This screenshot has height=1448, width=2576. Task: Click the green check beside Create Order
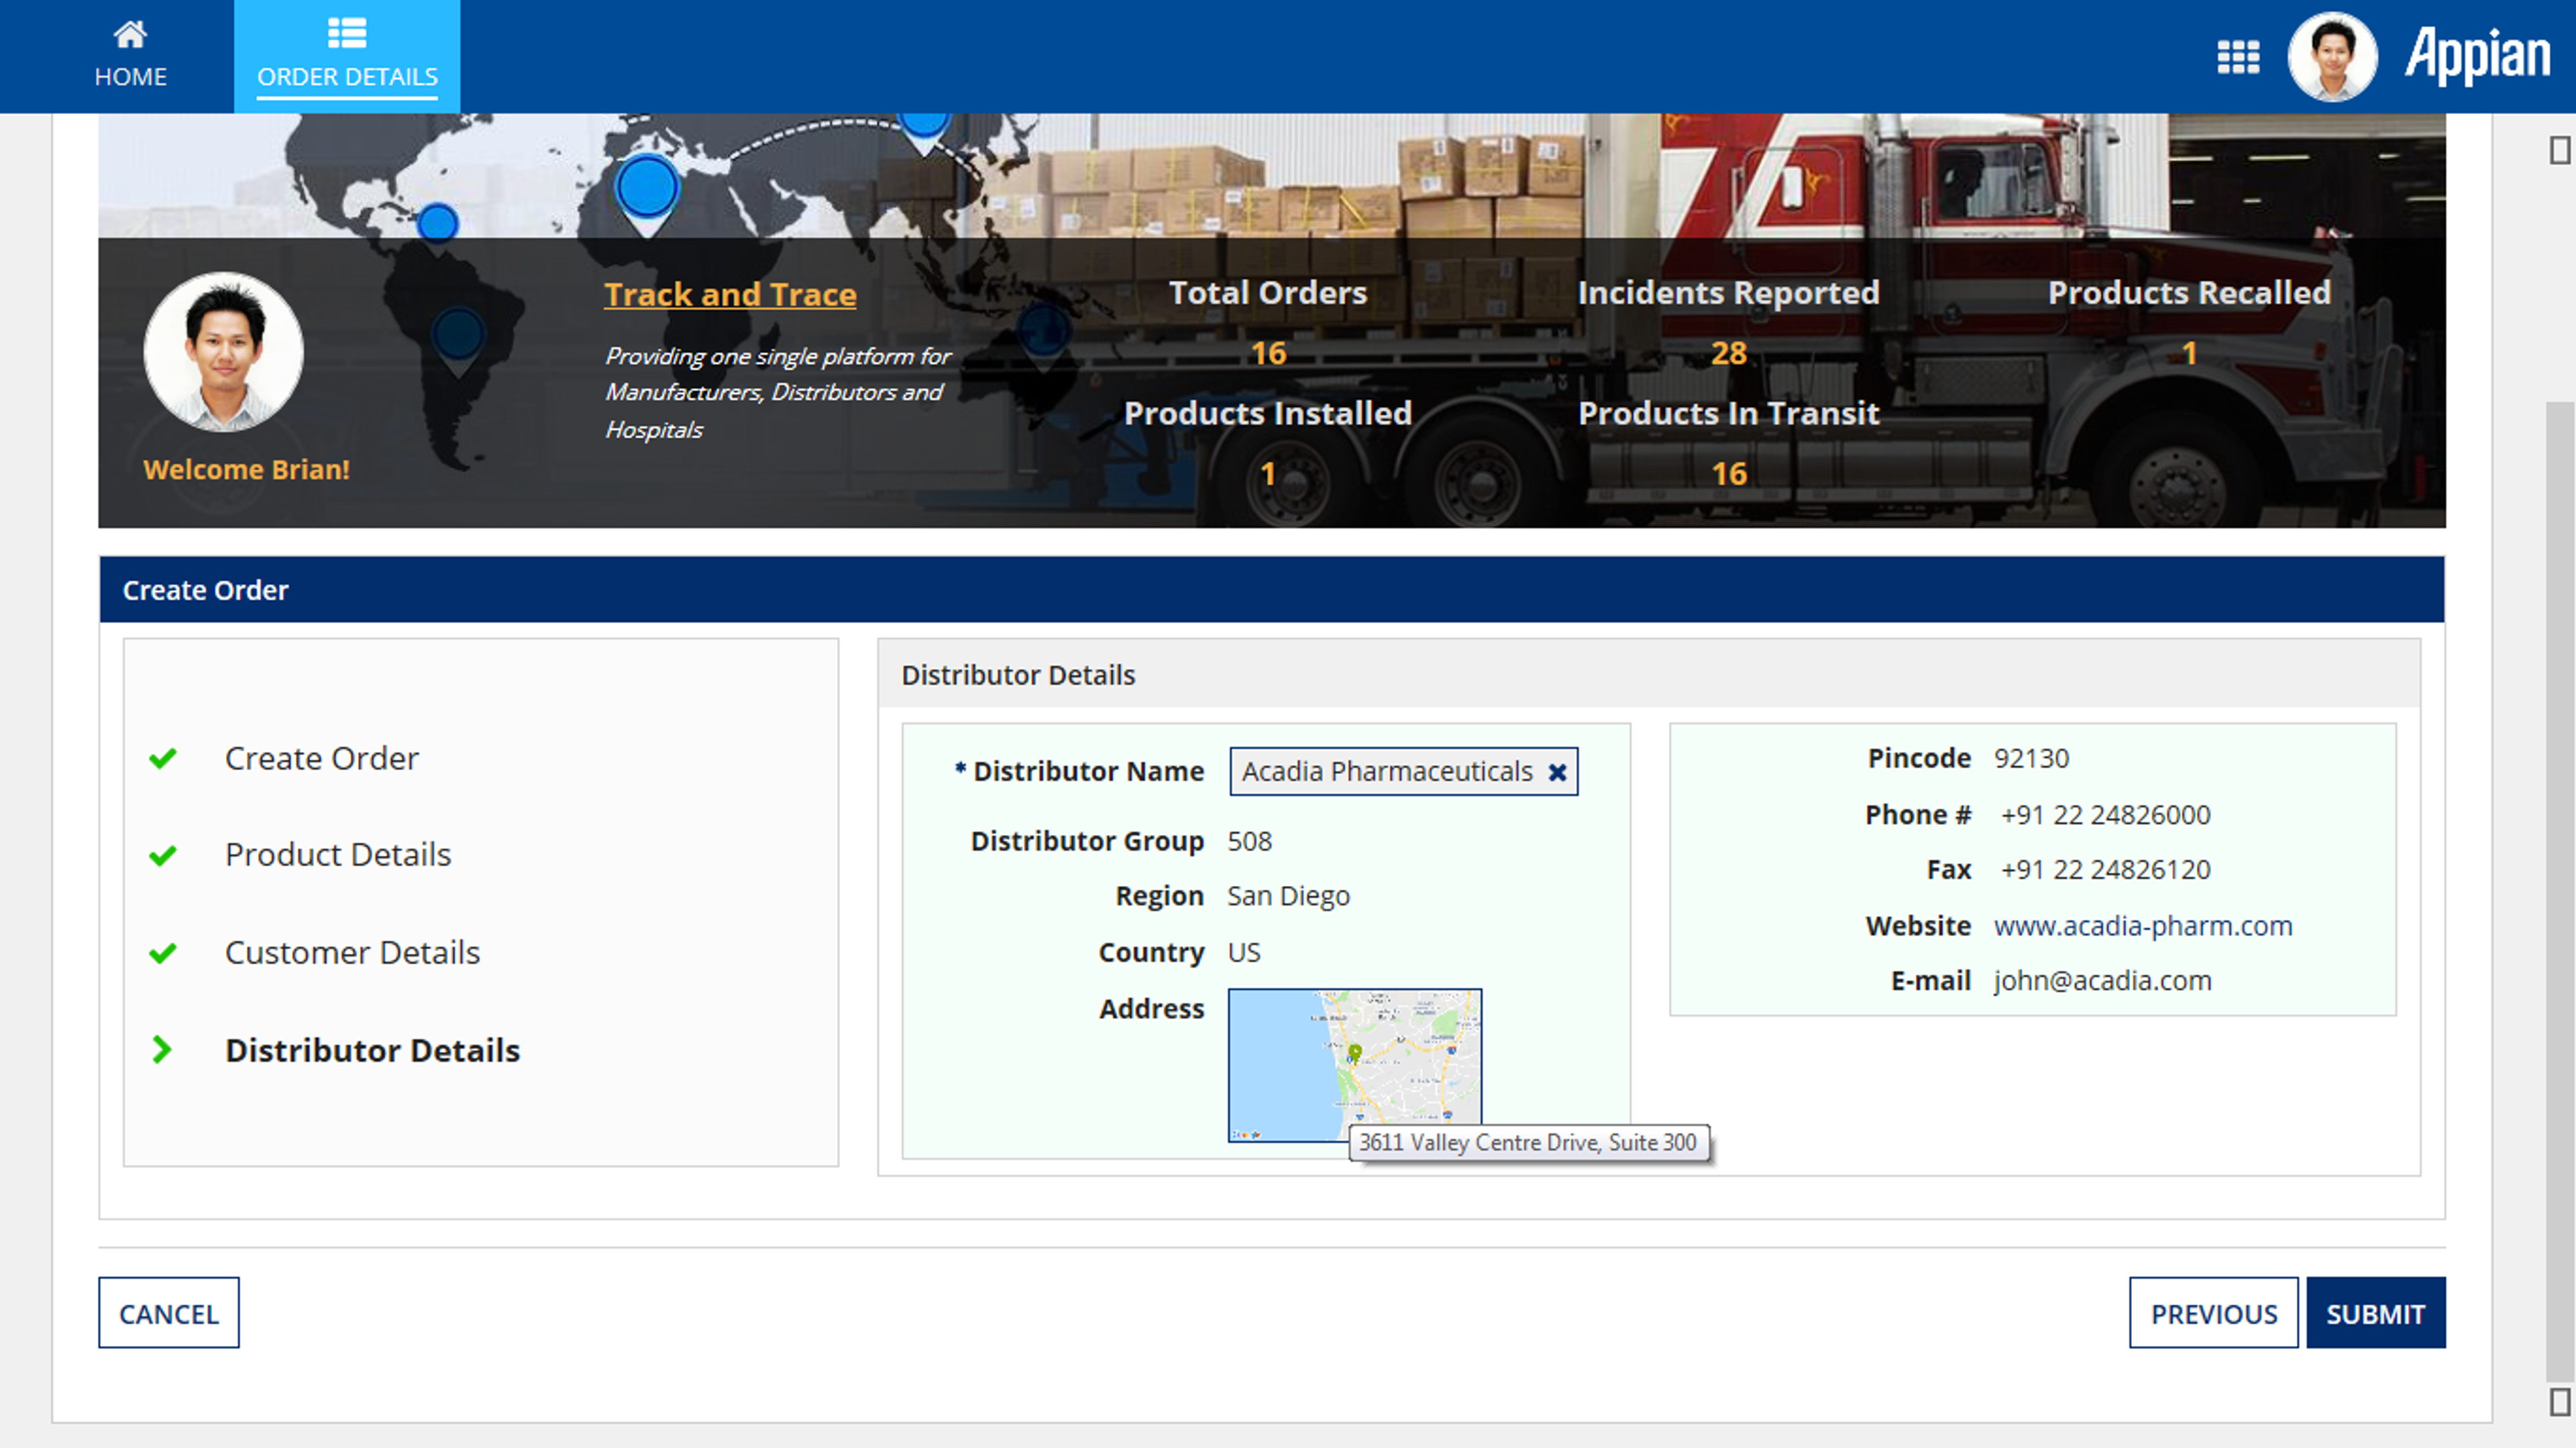162,758
